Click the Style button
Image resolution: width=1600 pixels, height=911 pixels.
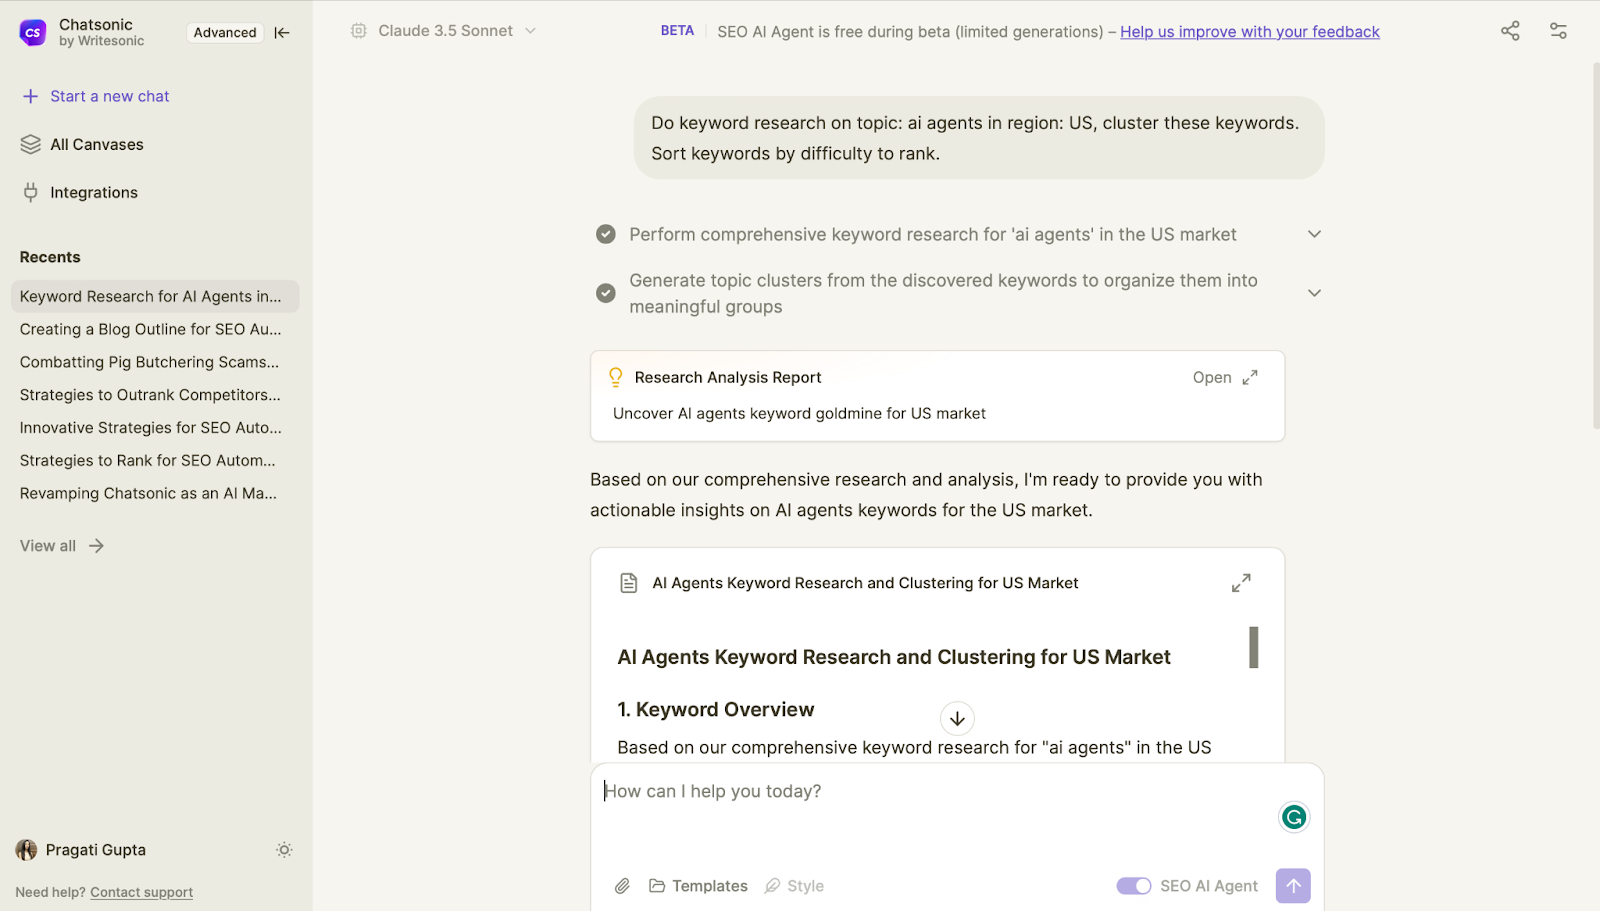tap(794, 886)
